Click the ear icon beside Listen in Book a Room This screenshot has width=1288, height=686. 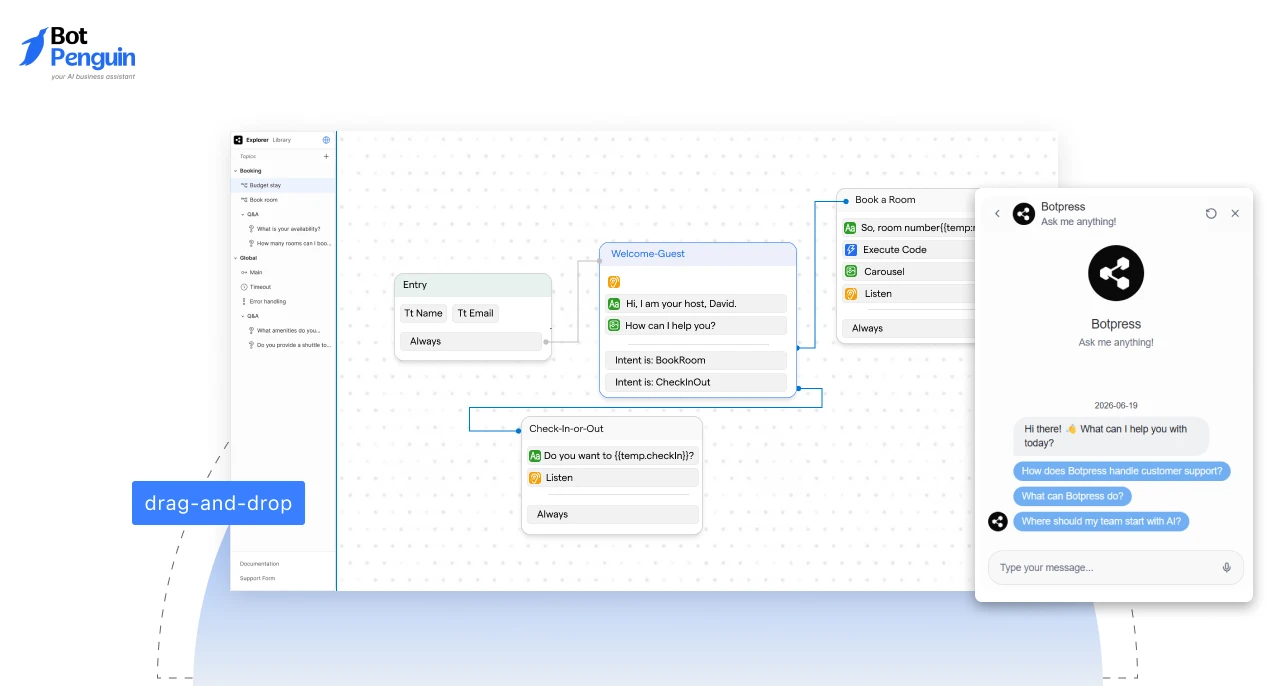pos(851,294)
